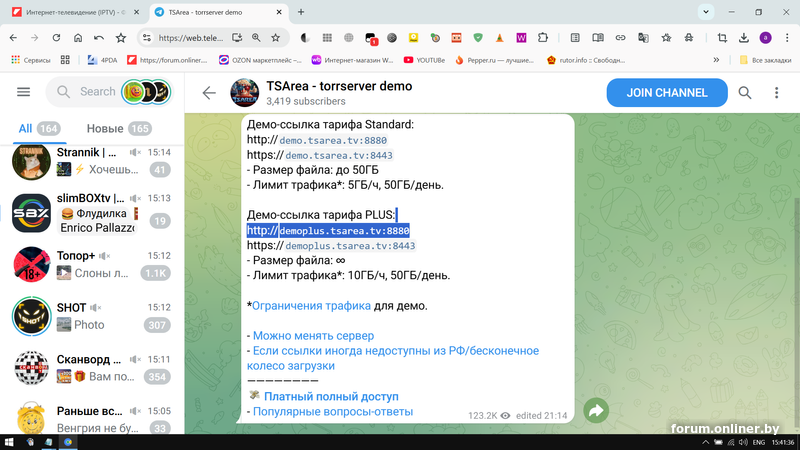
Task: Click the ENG language indicator in tray
Action: [759, 442]
